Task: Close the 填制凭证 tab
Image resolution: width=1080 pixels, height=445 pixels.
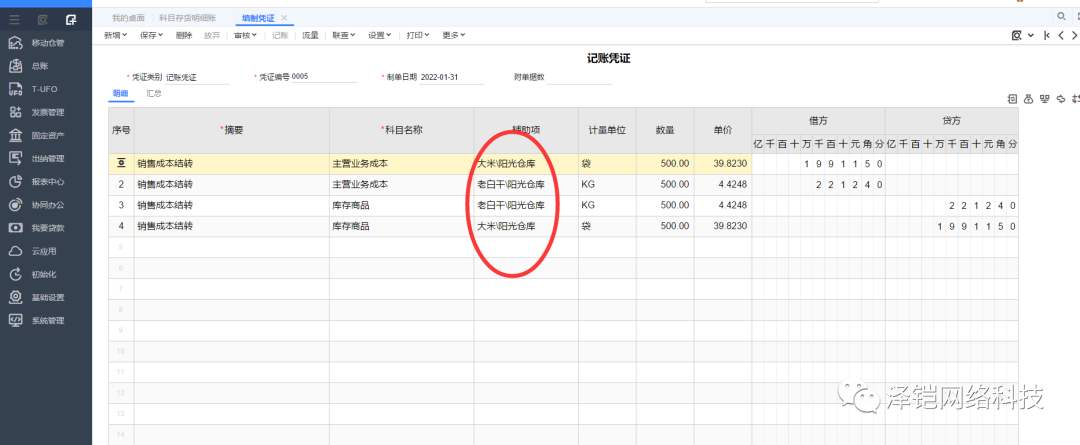Action: coord(284,18)
